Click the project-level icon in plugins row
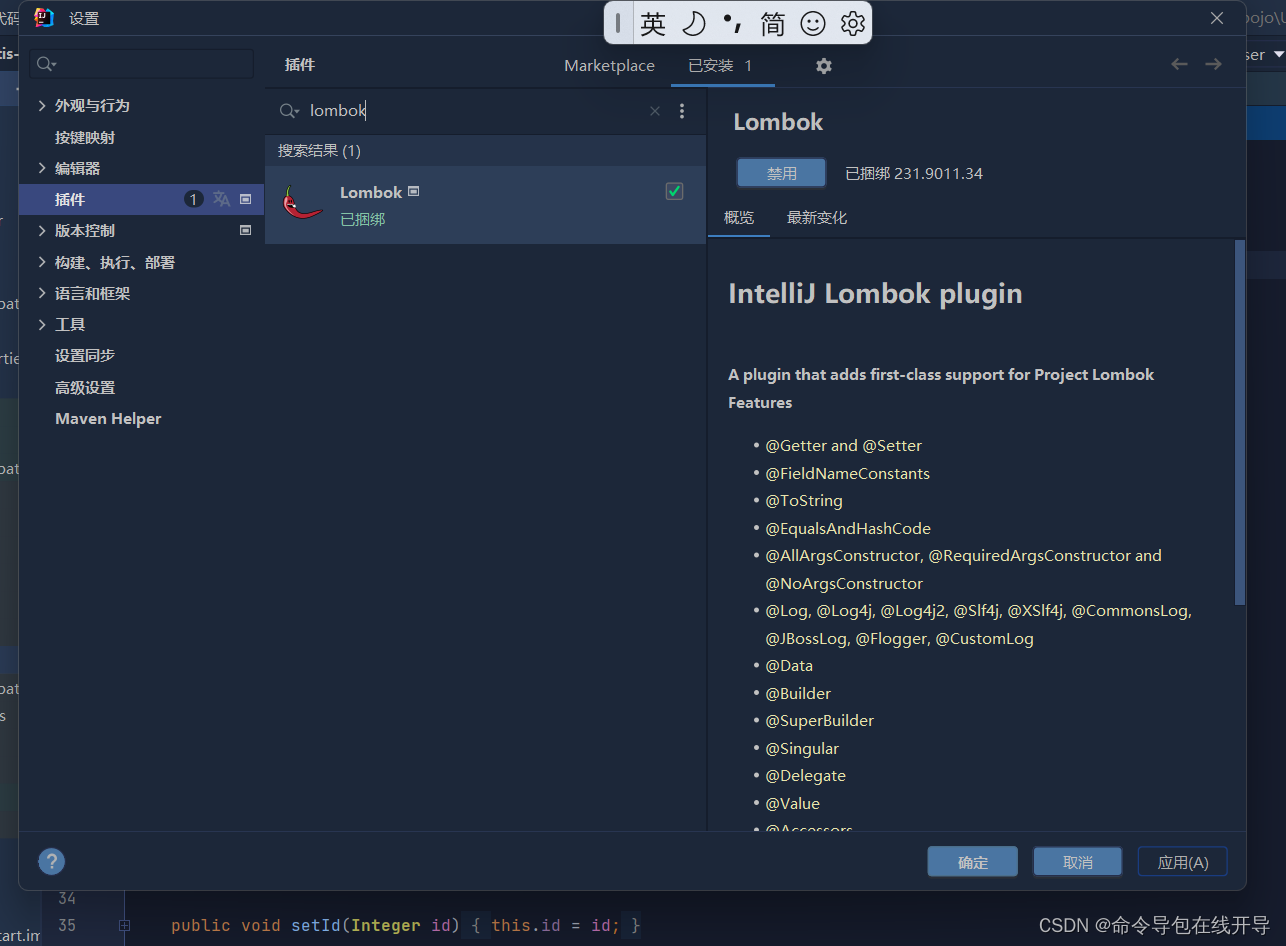 (245, 199)
